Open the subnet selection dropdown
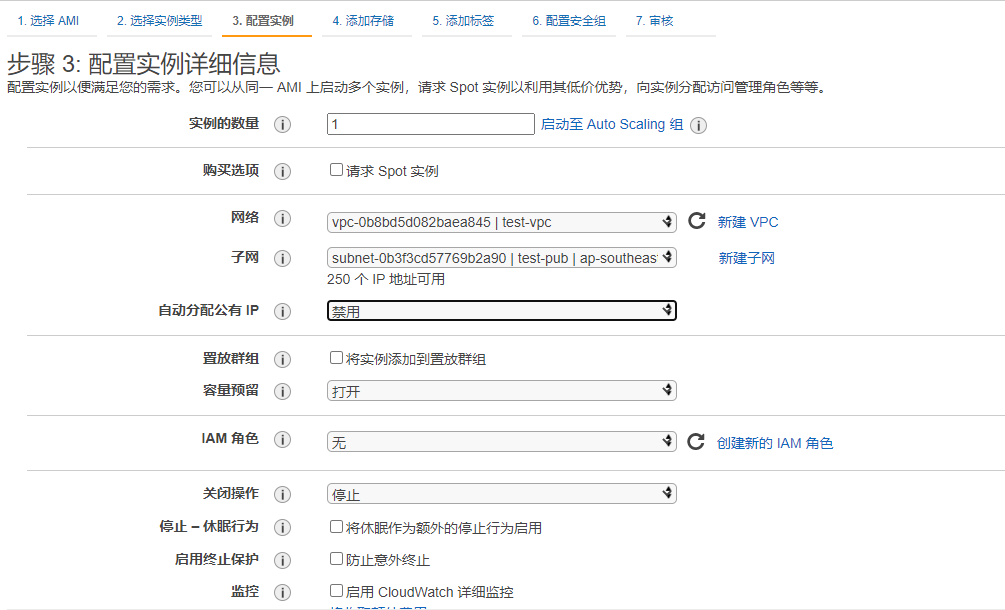The height and width of the screenshot is (610, 1005). pyautogui.click(x=500, y=257)
